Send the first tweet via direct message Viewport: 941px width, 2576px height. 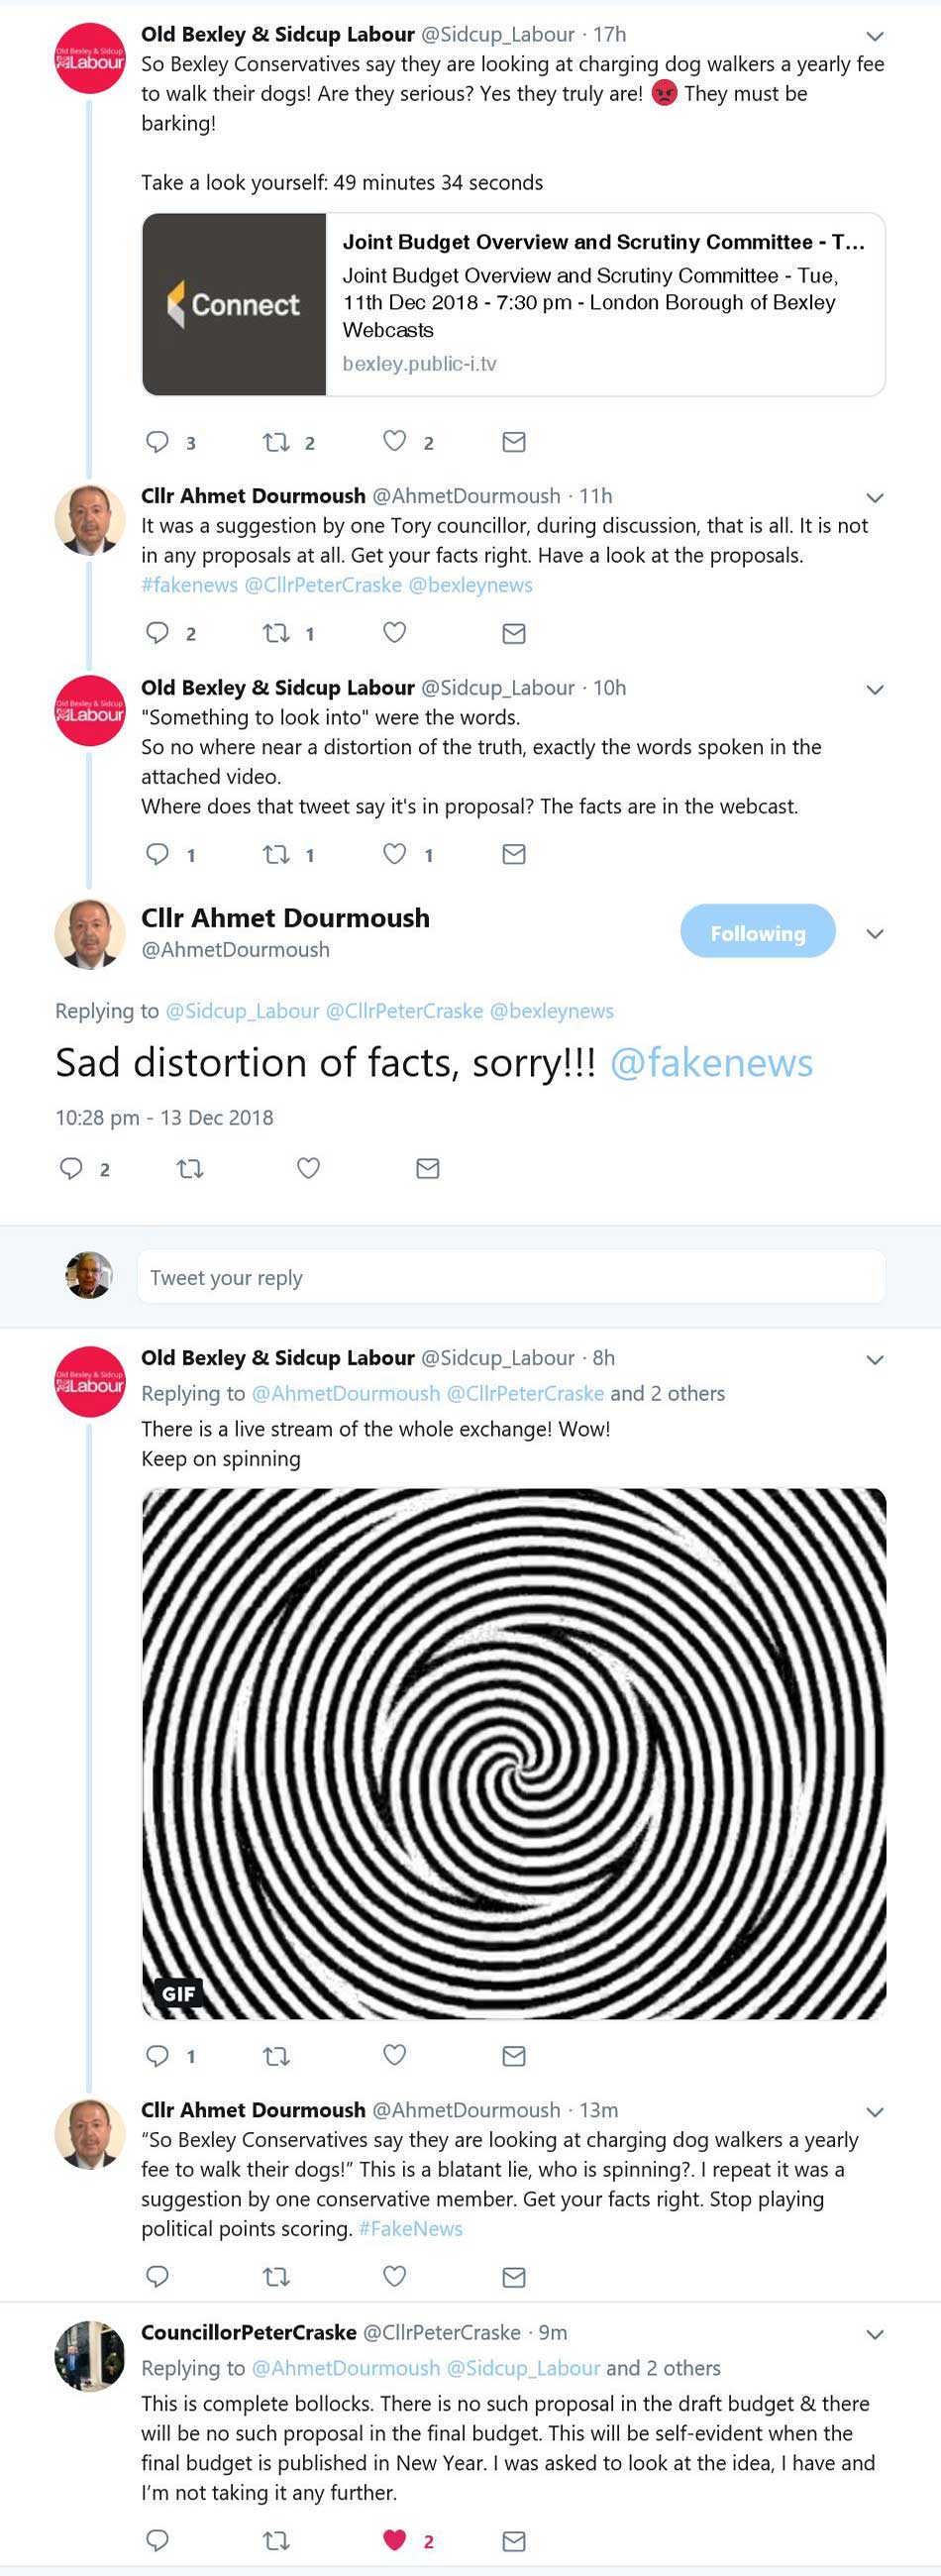[x=514, y=441]
